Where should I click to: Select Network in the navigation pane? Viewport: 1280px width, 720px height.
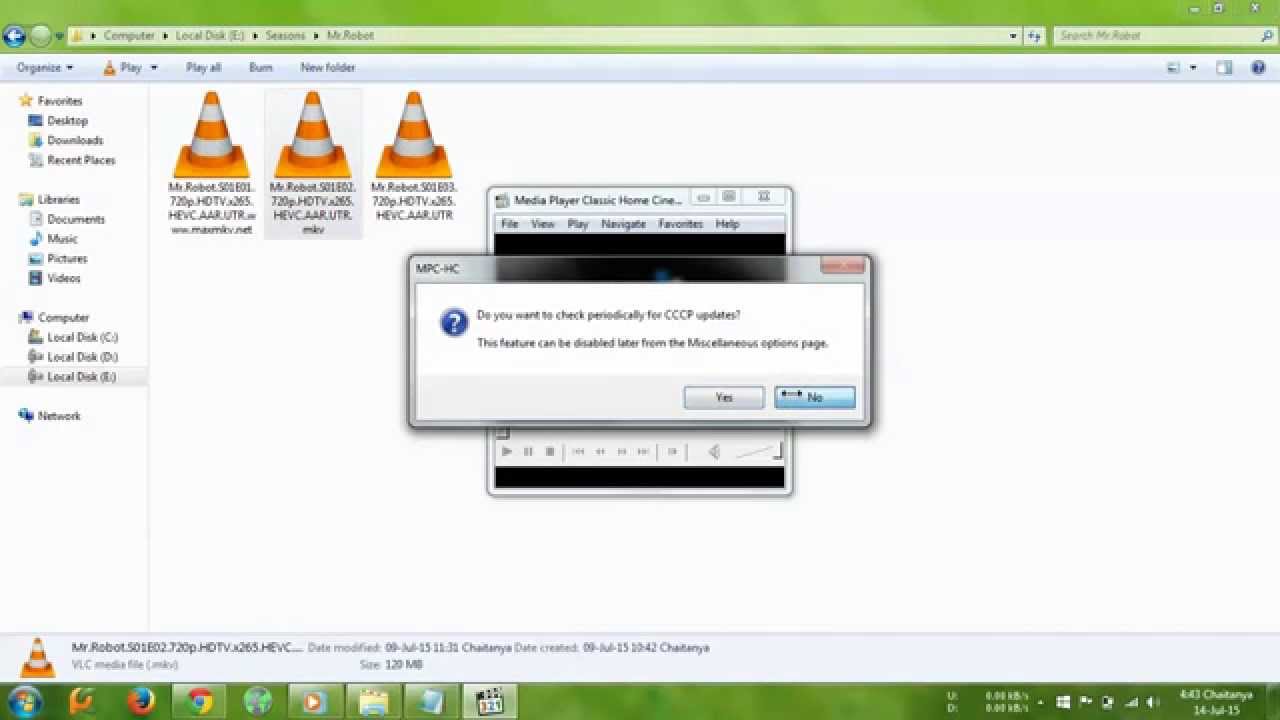tap(59, 416)
